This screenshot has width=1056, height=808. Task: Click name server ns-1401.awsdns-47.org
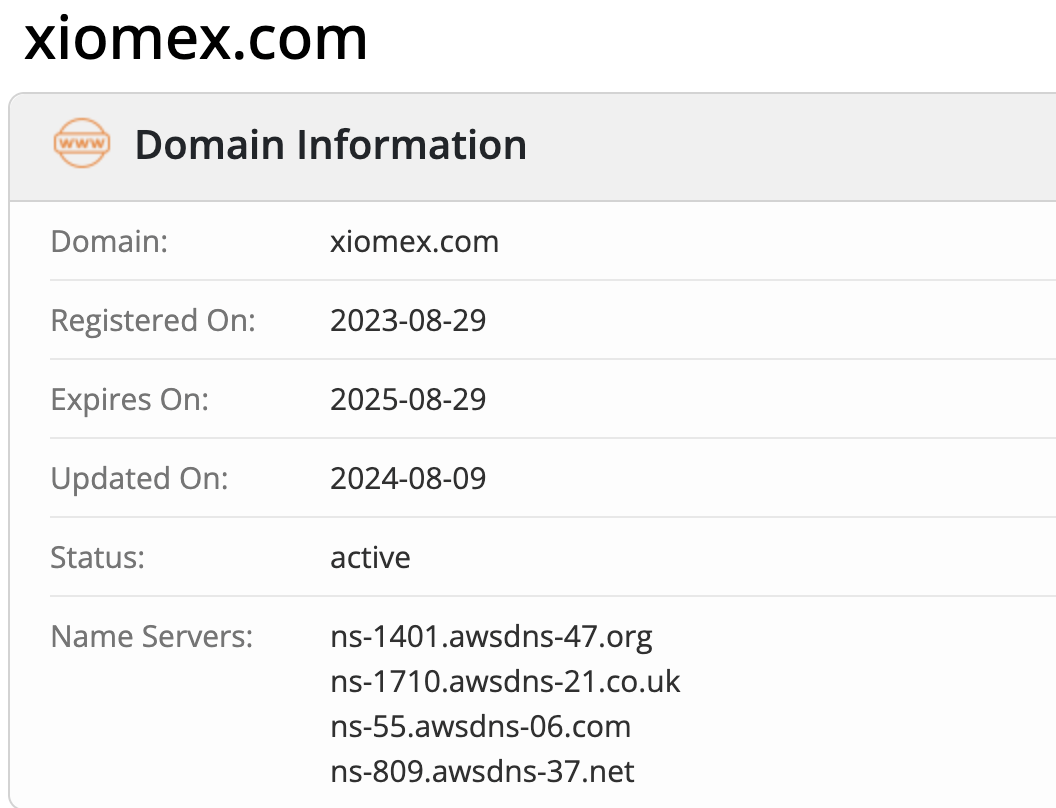click(492, 637)
